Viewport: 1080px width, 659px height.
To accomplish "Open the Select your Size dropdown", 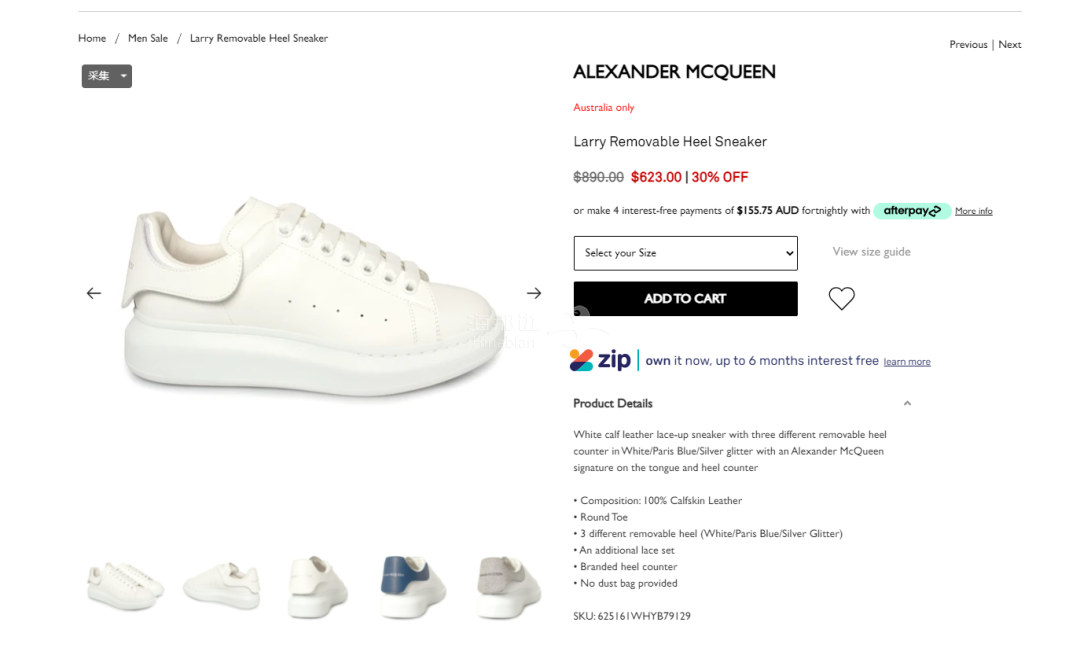I will coord(685,253).
